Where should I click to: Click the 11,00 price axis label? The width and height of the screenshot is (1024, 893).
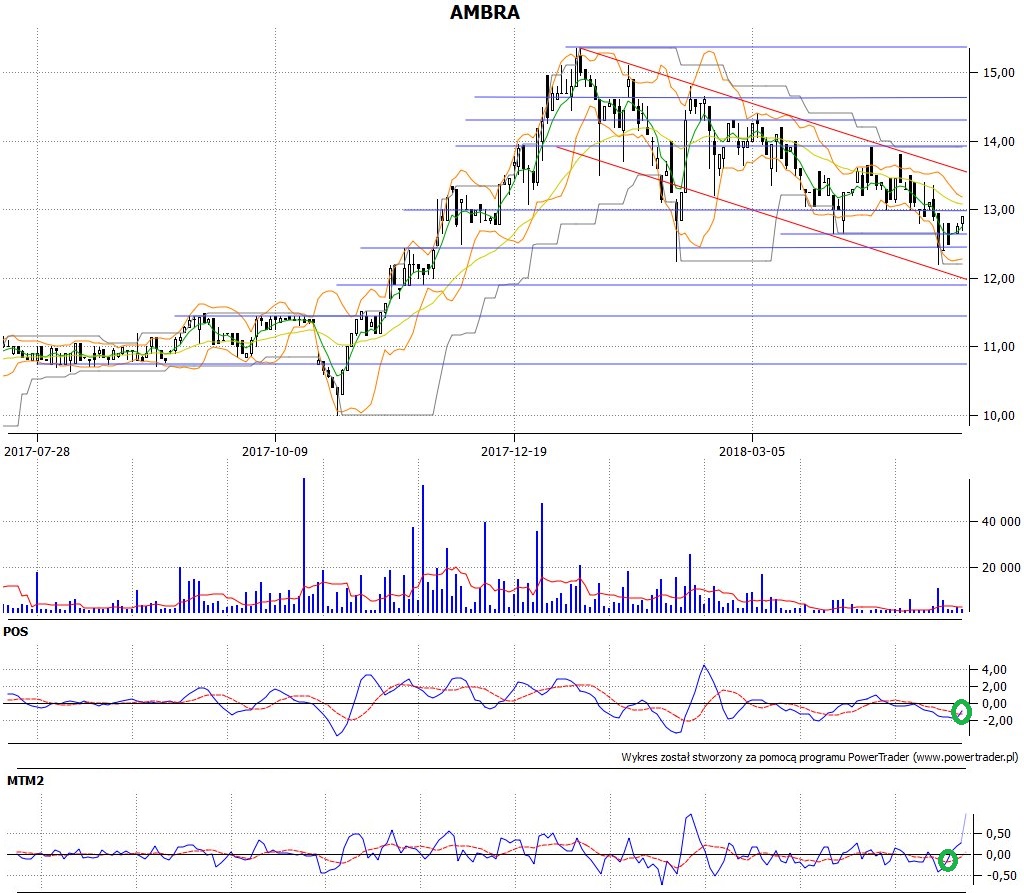[x=999, y=347]
